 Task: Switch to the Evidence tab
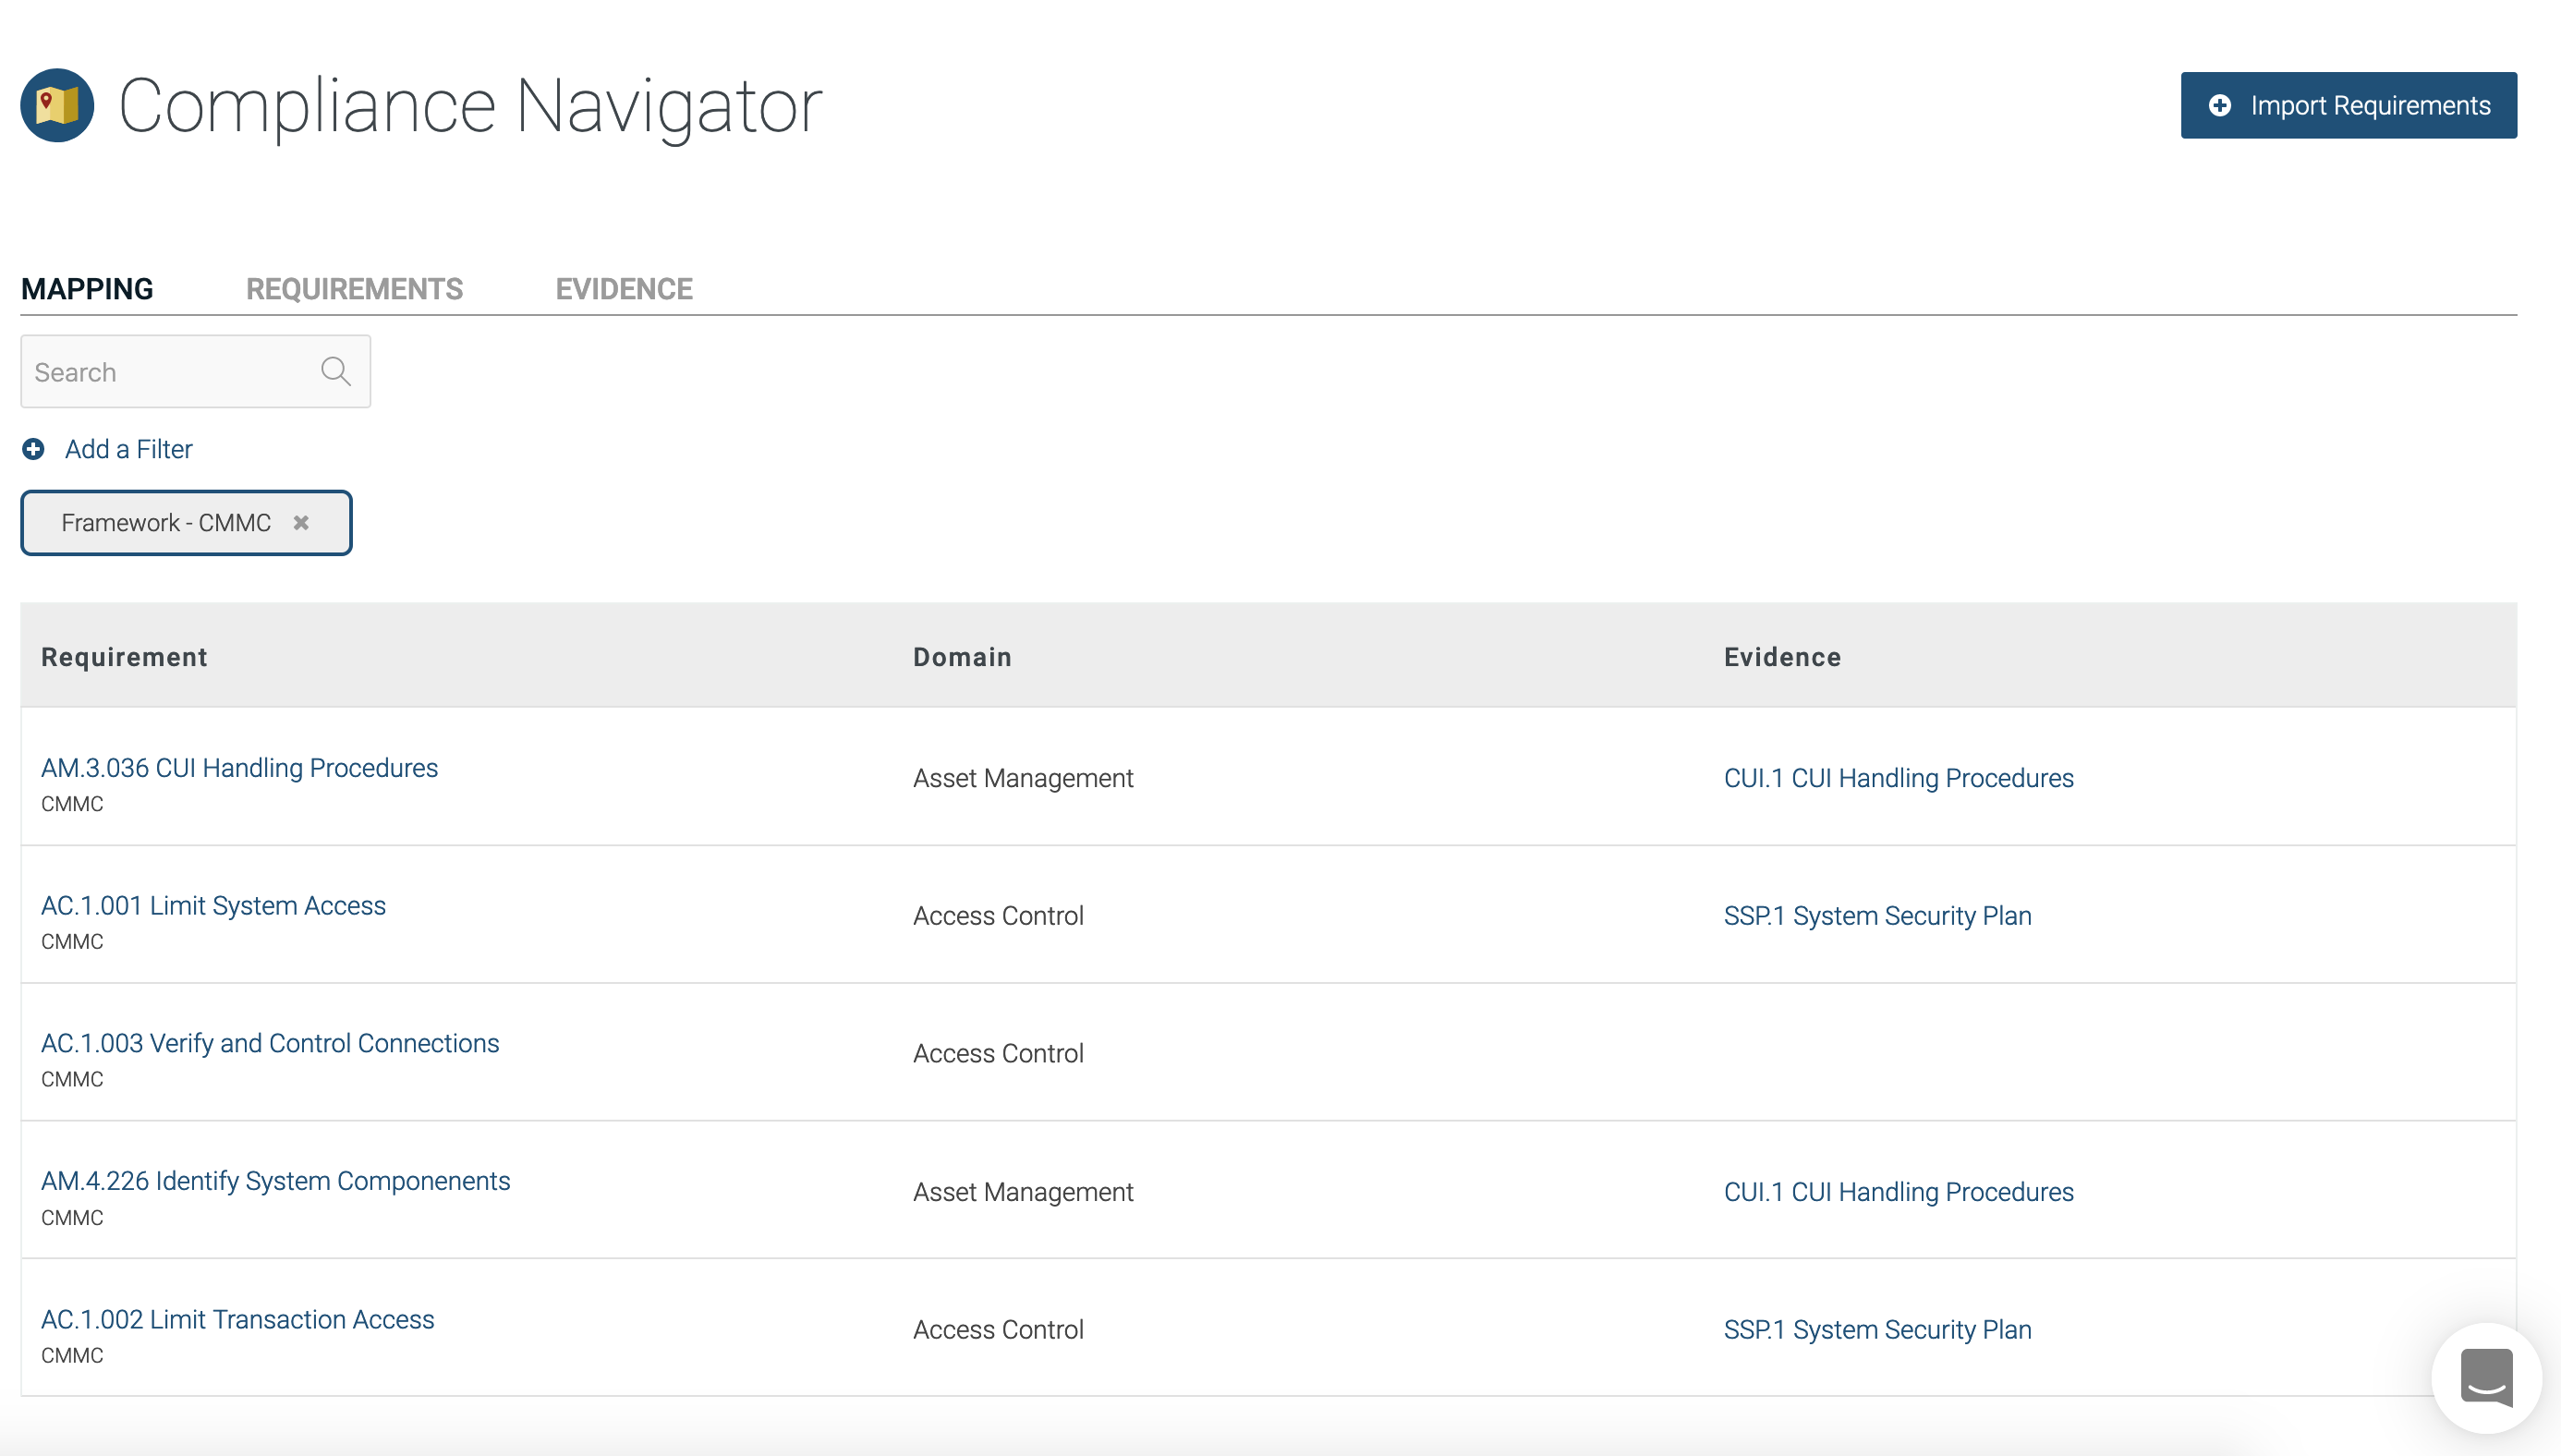point(623,289)
